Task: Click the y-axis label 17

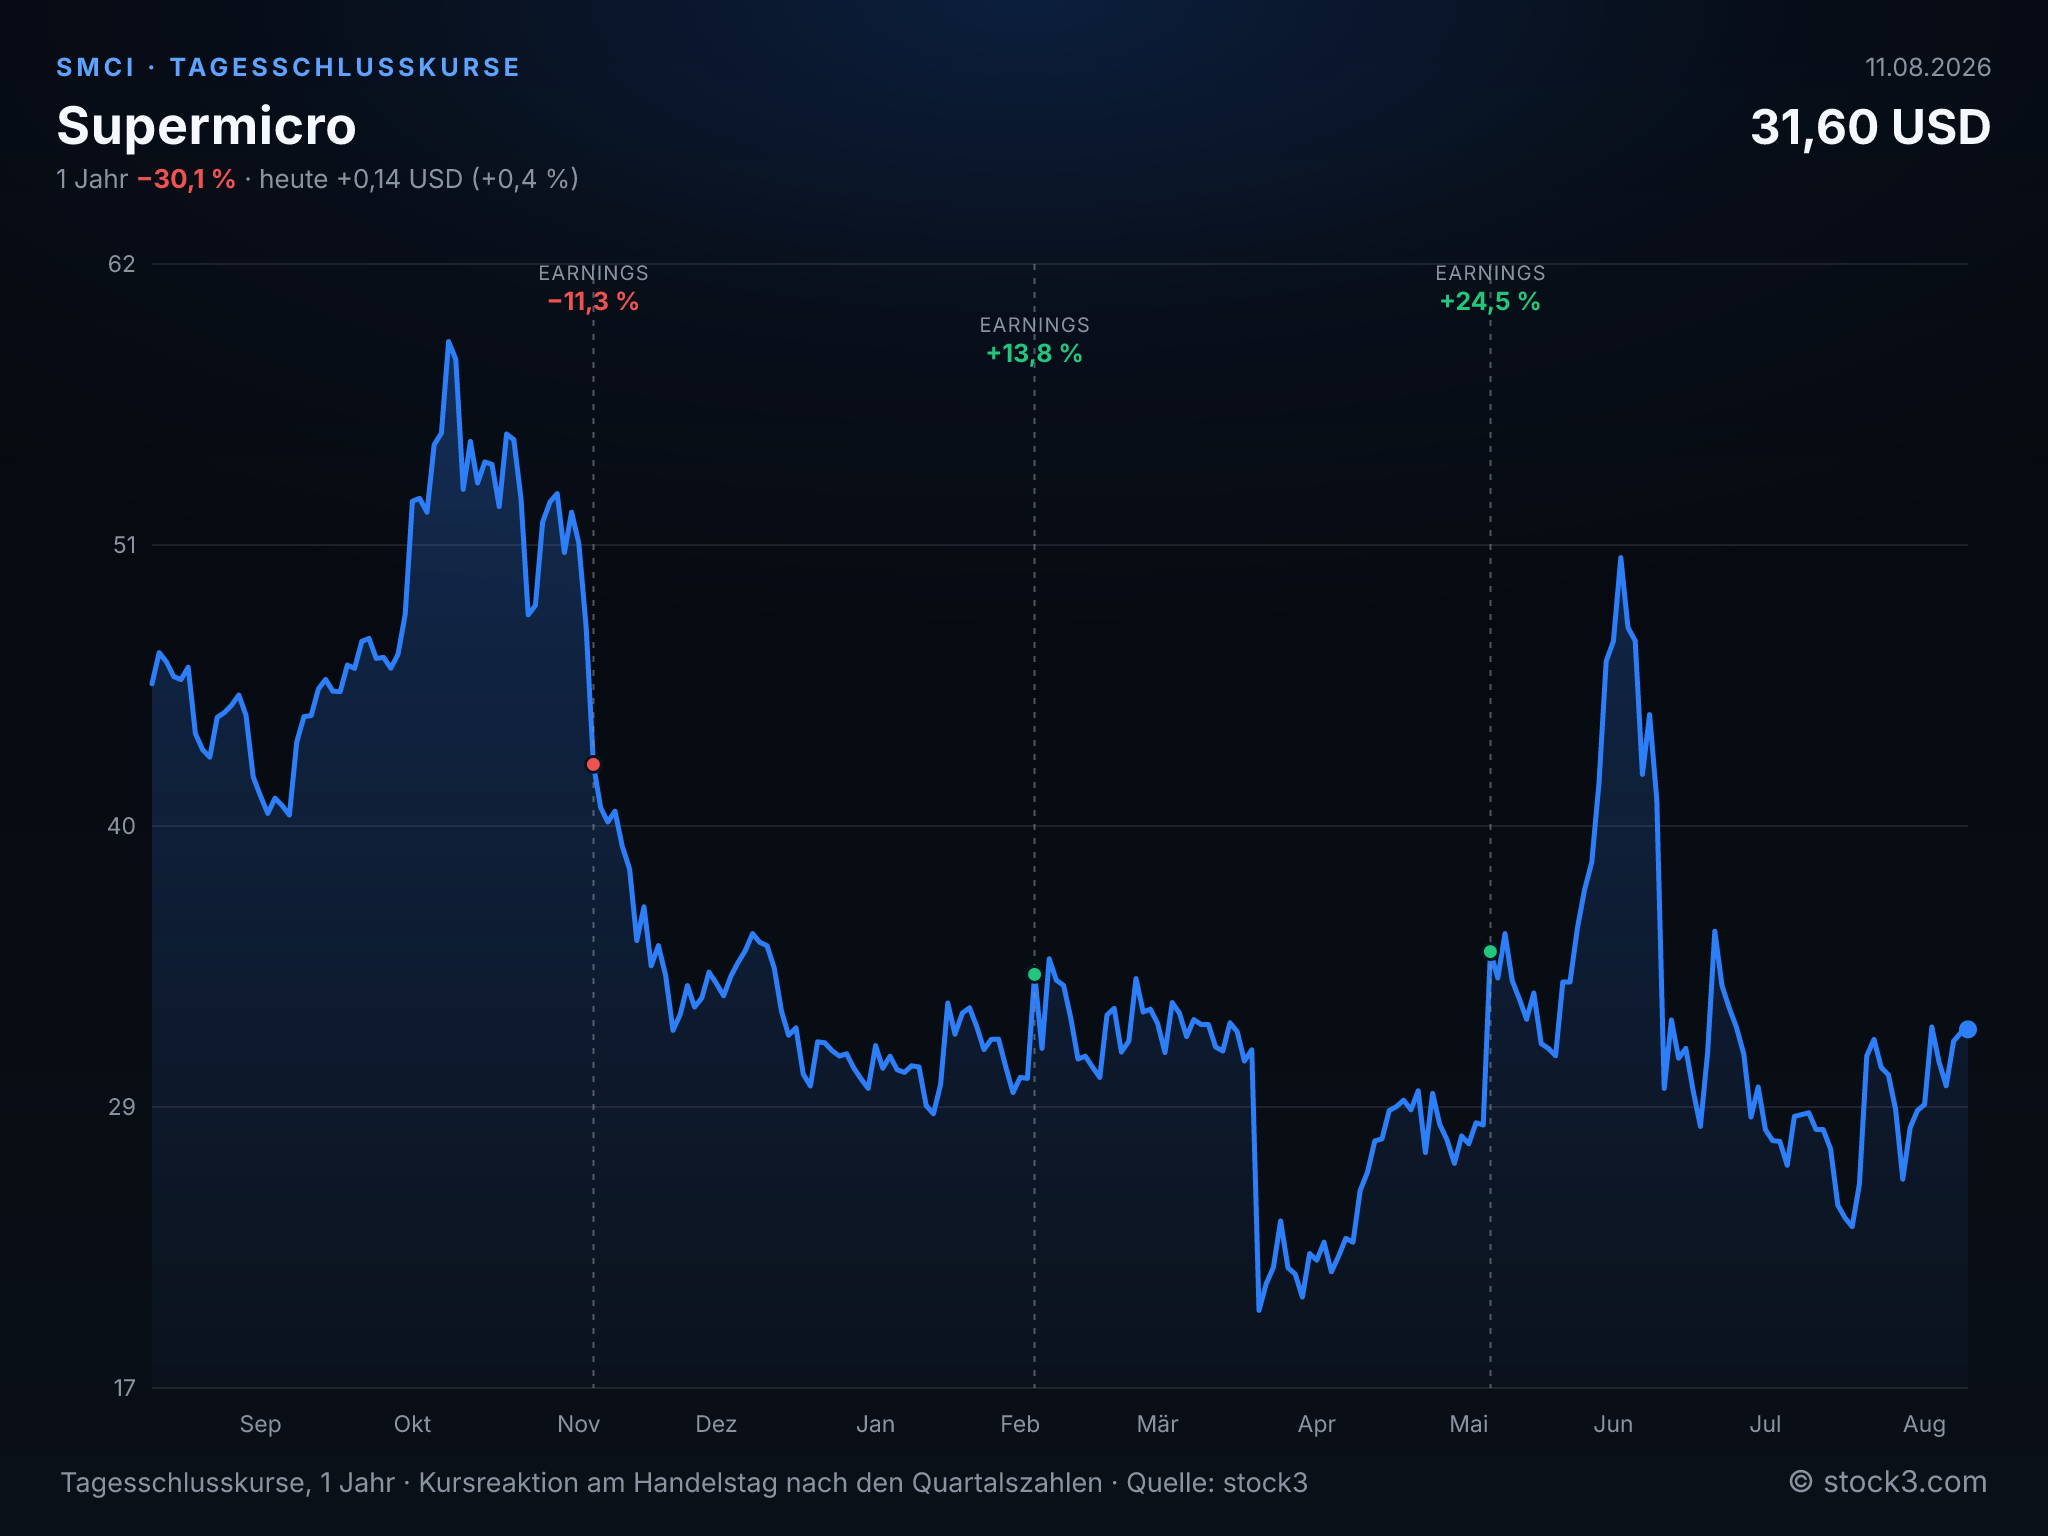Action: coord(124,1388)
